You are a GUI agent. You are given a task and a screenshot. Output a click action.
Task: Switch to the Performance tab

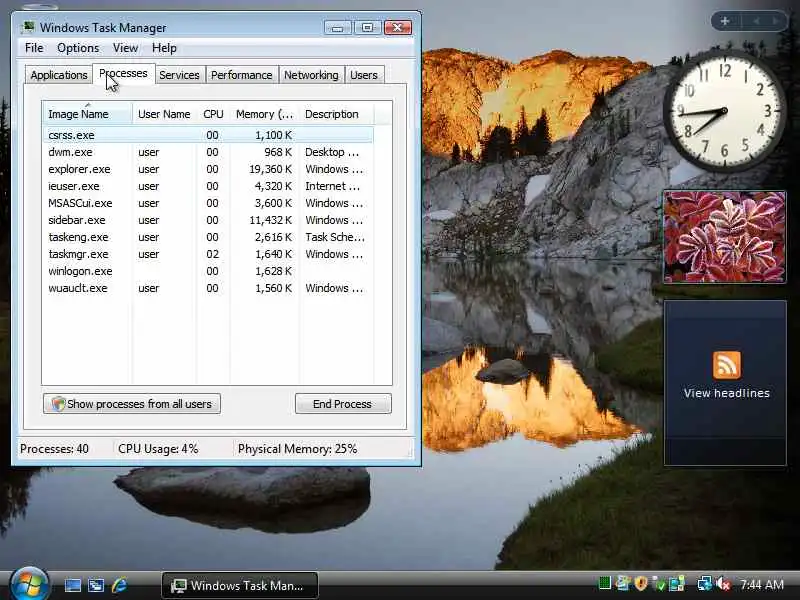(x=241, y=75)
